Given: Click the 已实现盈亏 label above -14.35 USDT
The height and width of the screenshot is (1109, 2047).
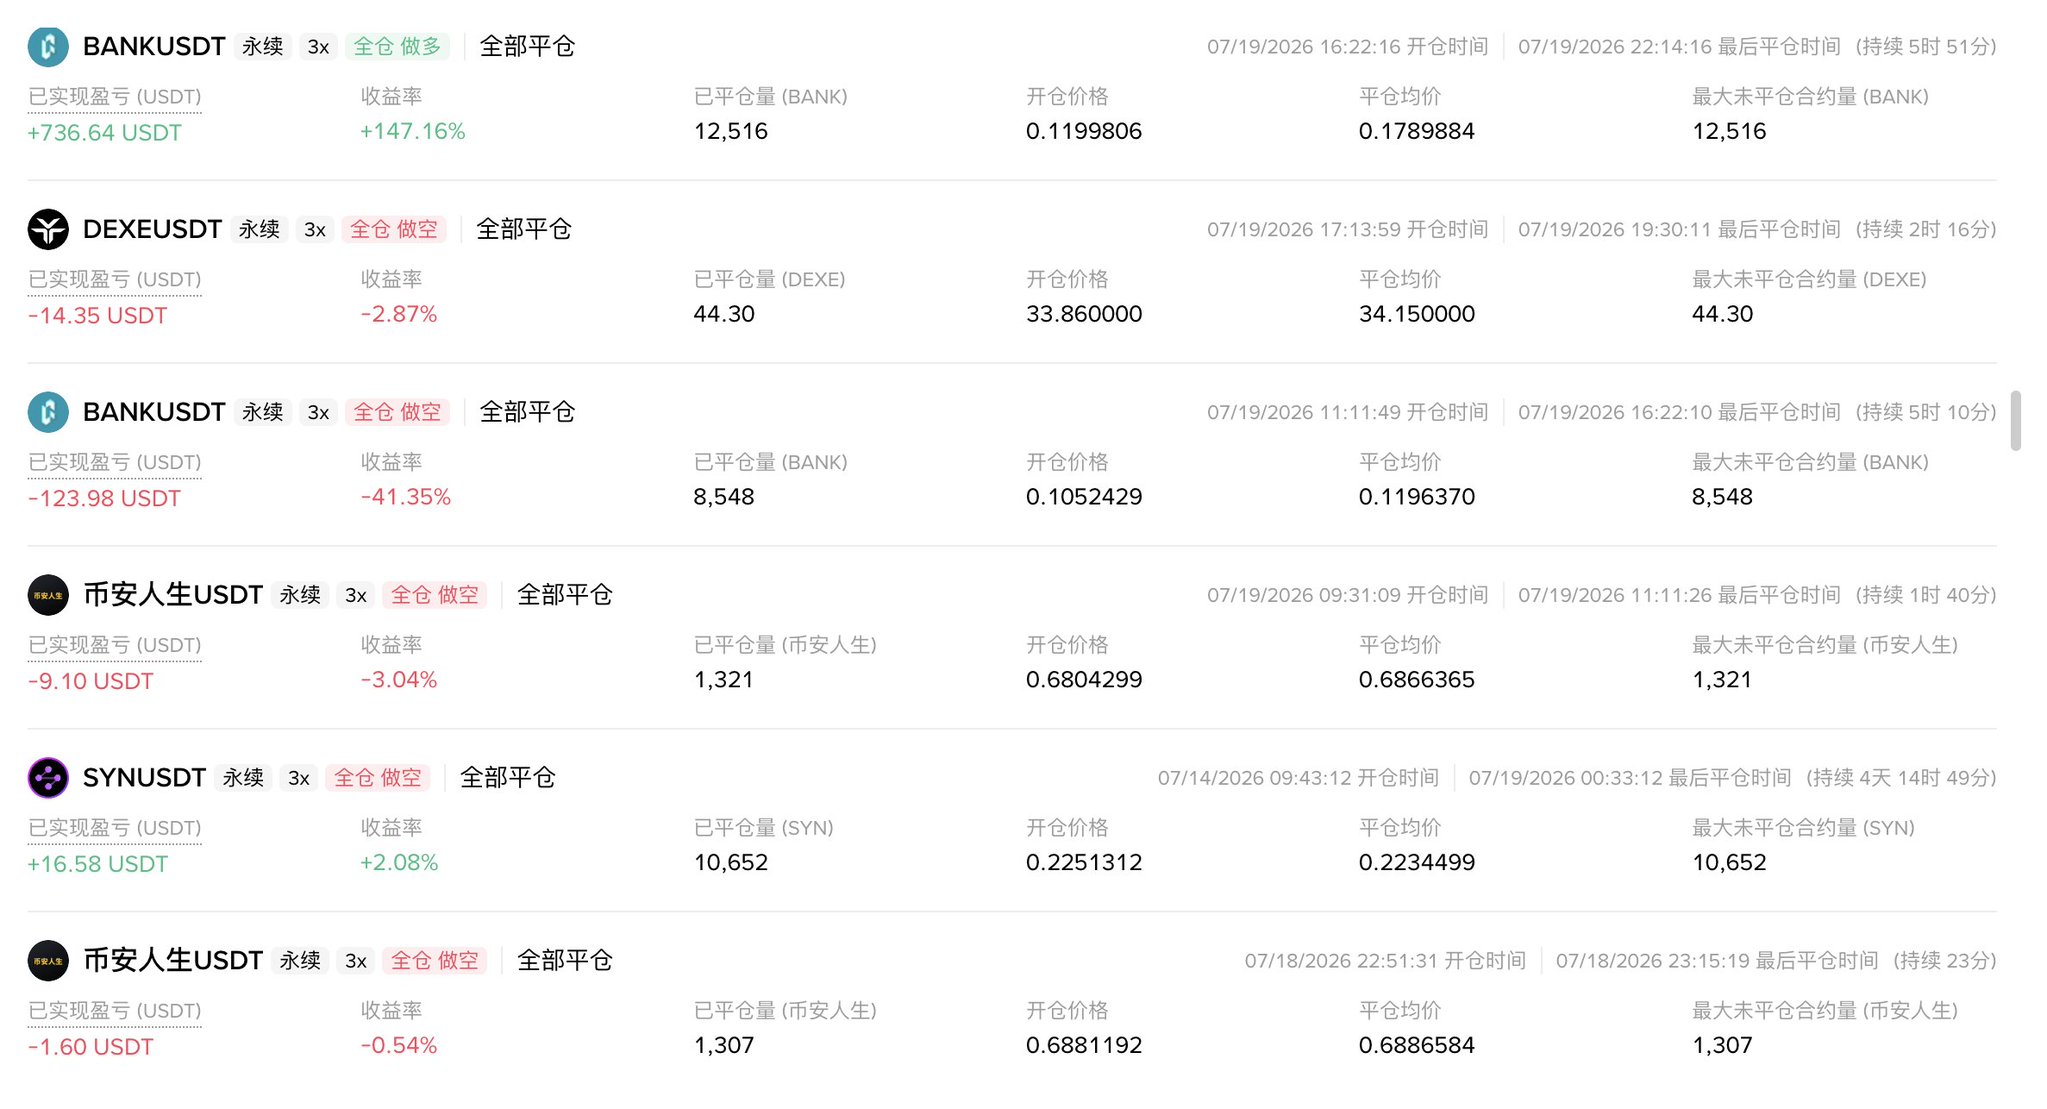Looking at the screenshot, I should [x=115, y=280].
